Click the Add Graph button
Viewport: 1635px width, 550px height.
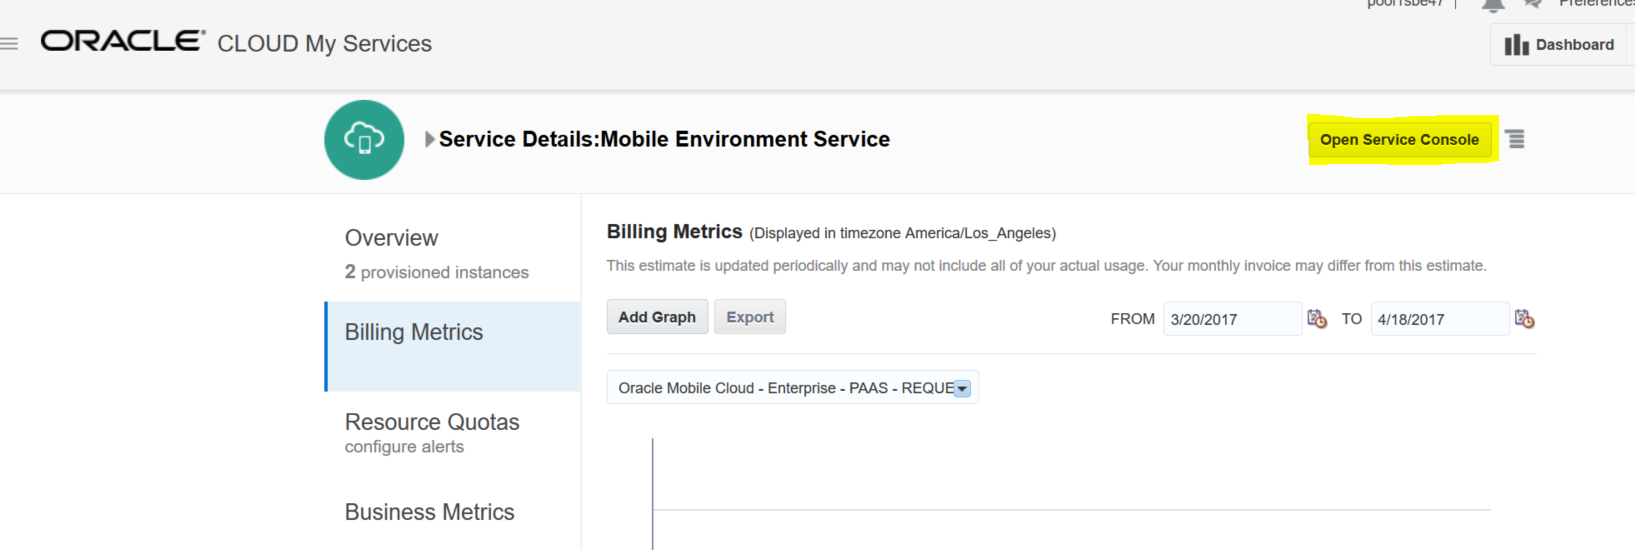tap(657, 317)
